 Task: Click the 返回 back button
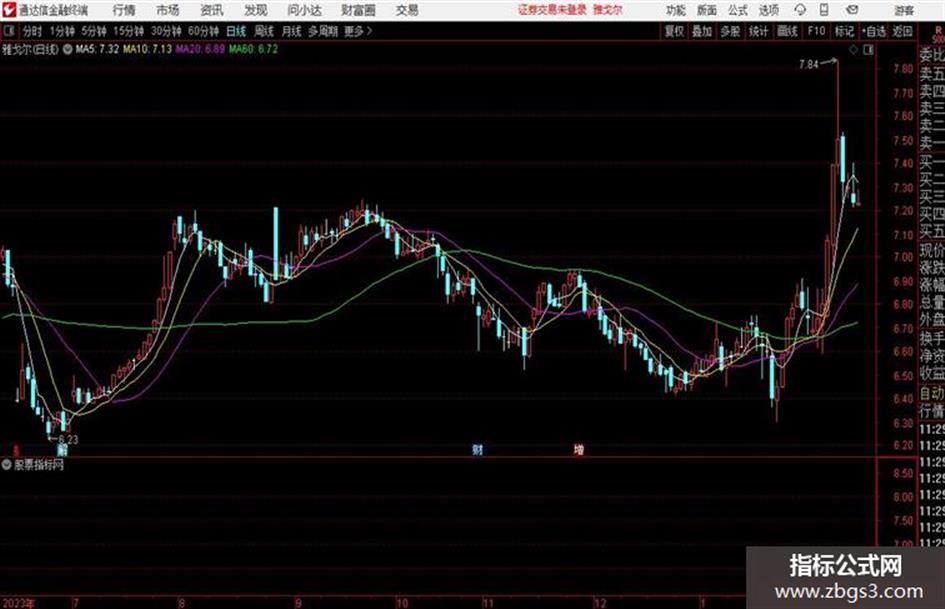coord(902,31)
